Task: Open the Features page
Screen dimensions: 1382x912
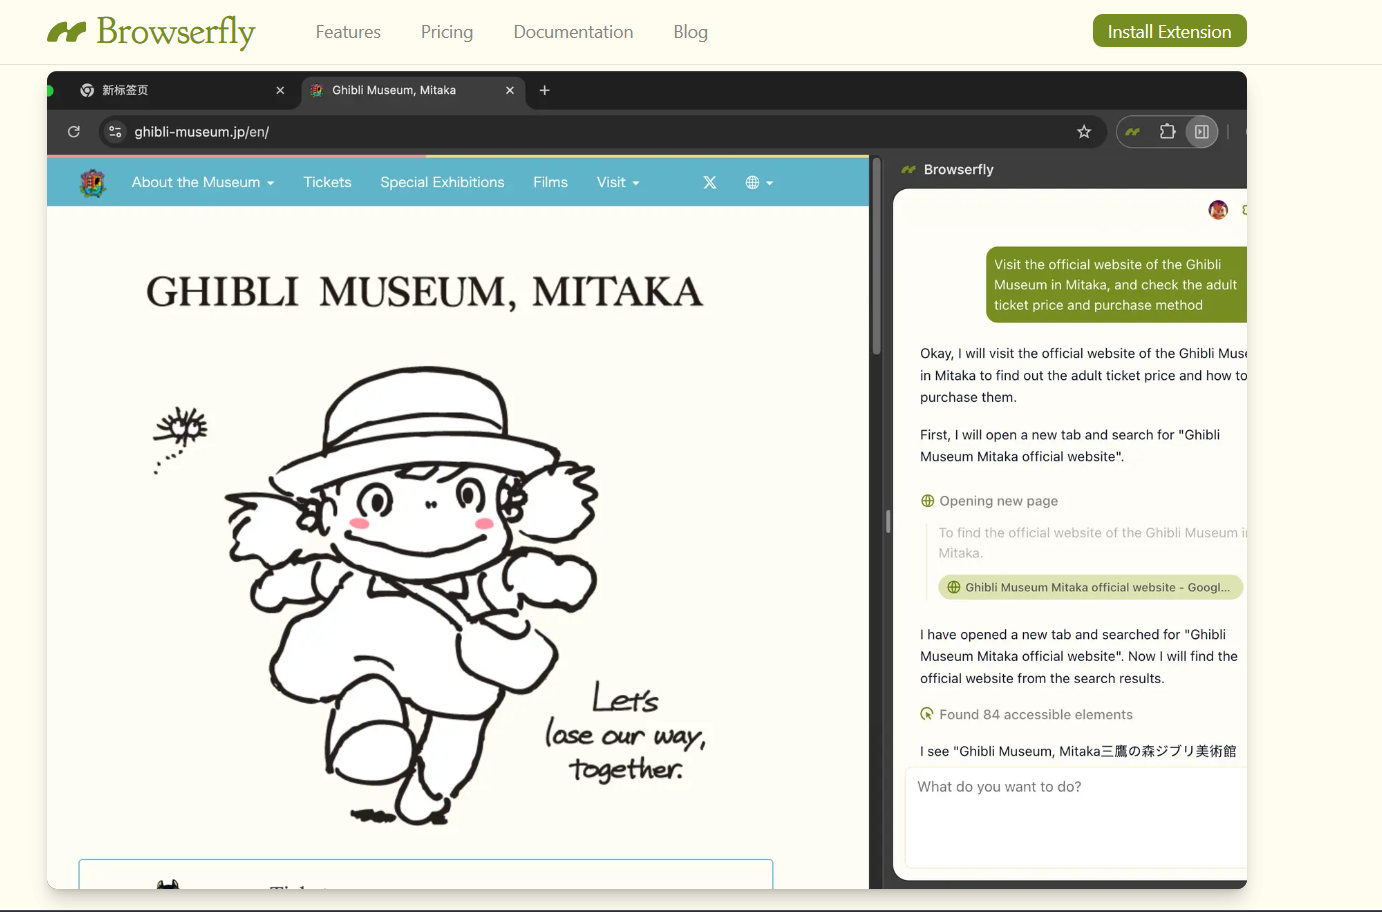Action: pos(348,32)
